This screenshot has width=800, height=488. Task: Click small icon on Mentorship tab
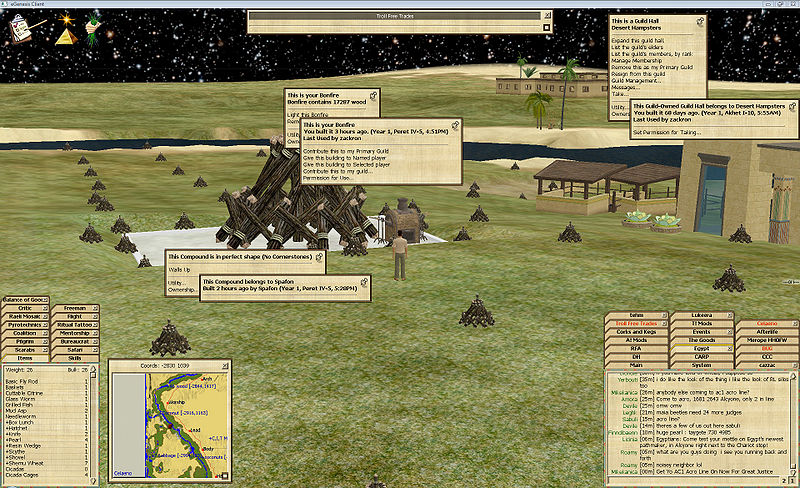click(95, 333)
